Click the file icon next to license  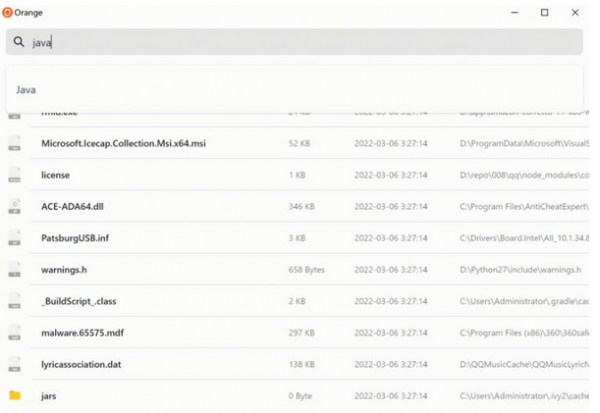coord(15,175)
